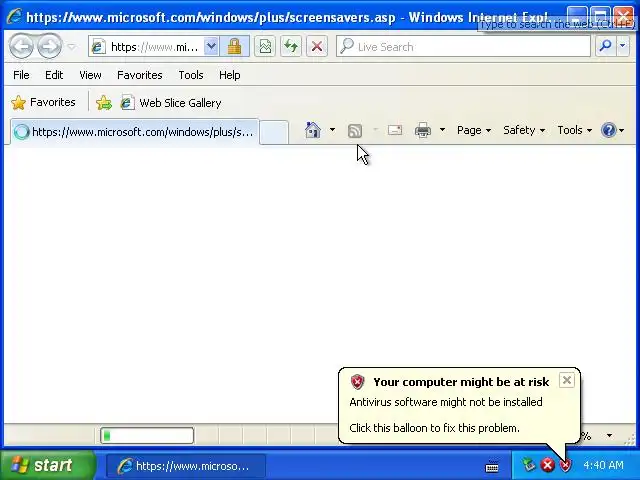Open the File menu
The height and width of the screenshot is (480, 640).
click(x=21, y=75)
